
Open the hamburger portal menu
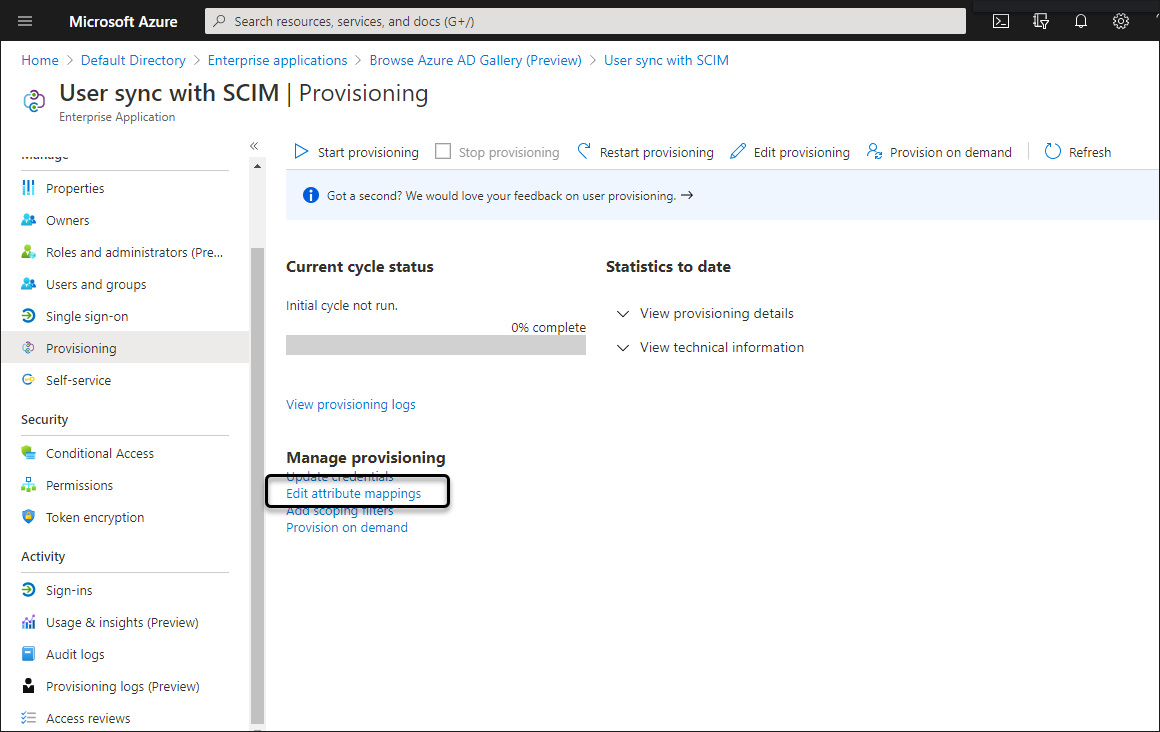coord(25,21)
